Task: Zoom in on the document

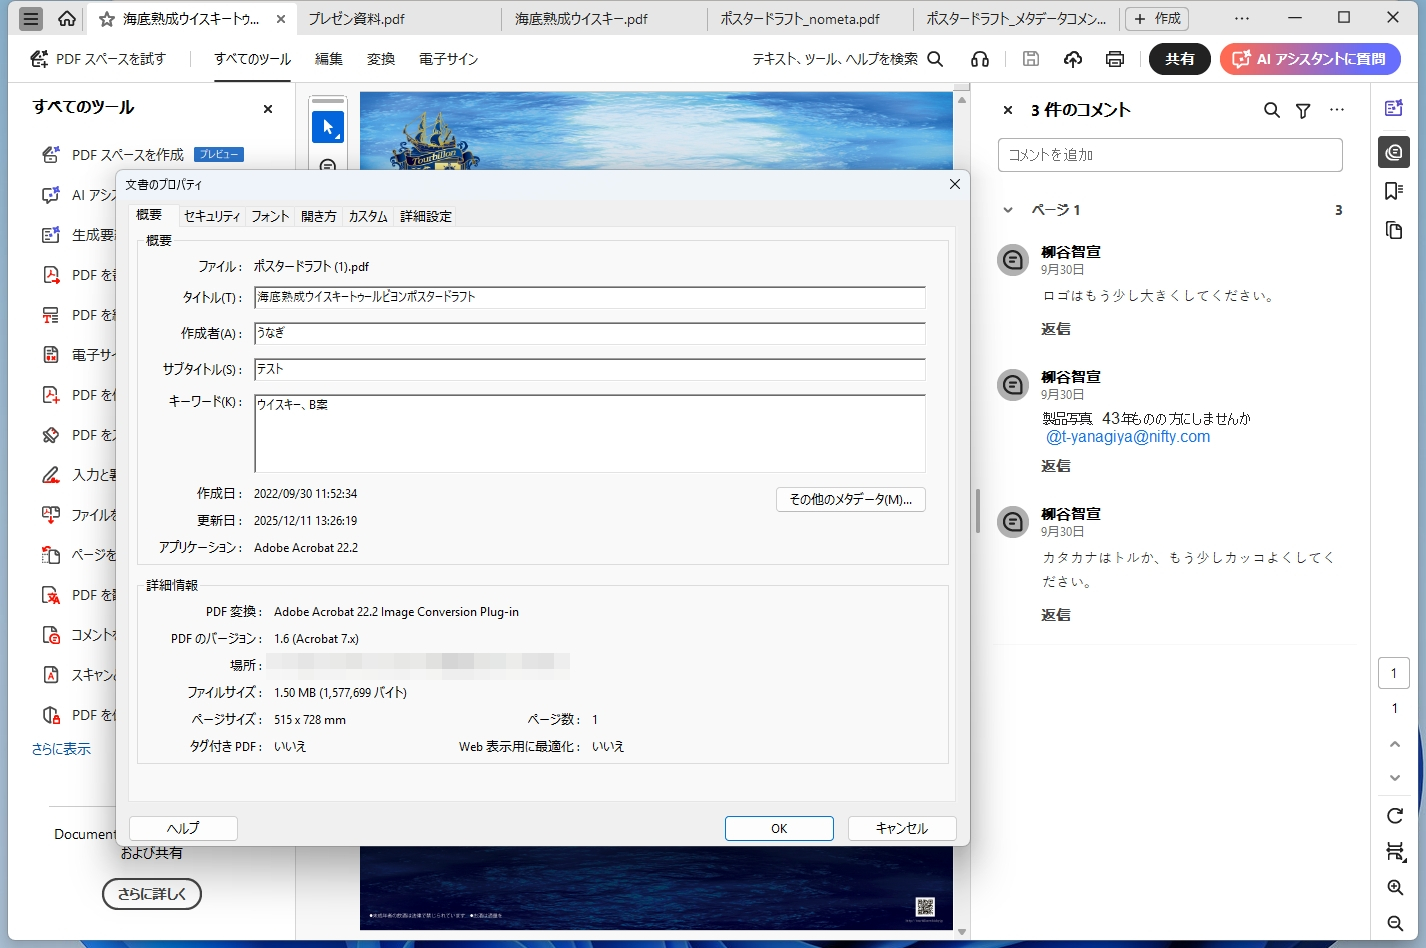Action: click(1394, 887)
